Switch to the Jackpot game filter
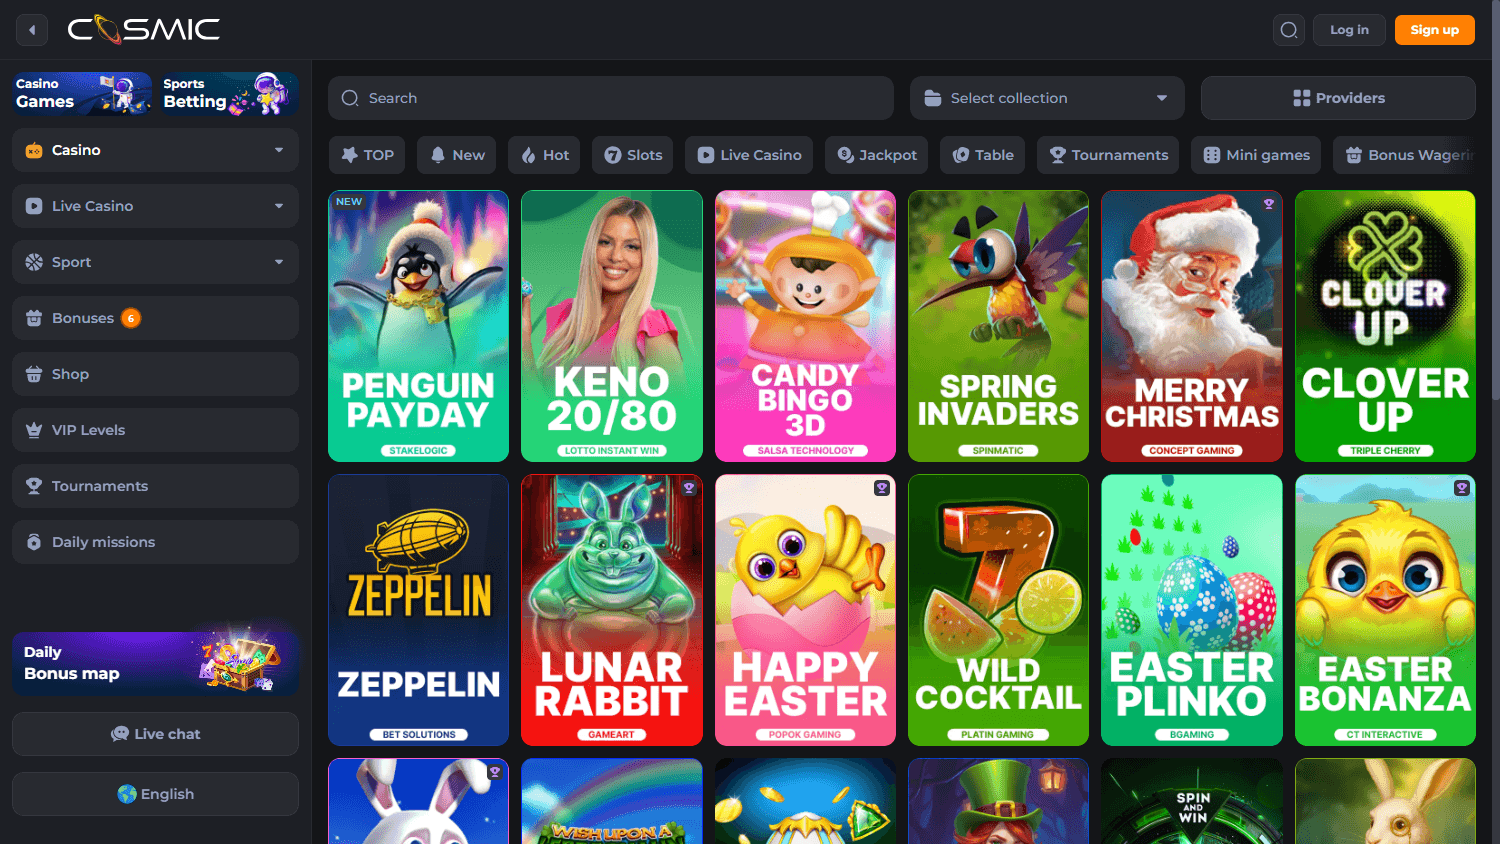This screenshot has height=844, width=1500. (876, 155)
